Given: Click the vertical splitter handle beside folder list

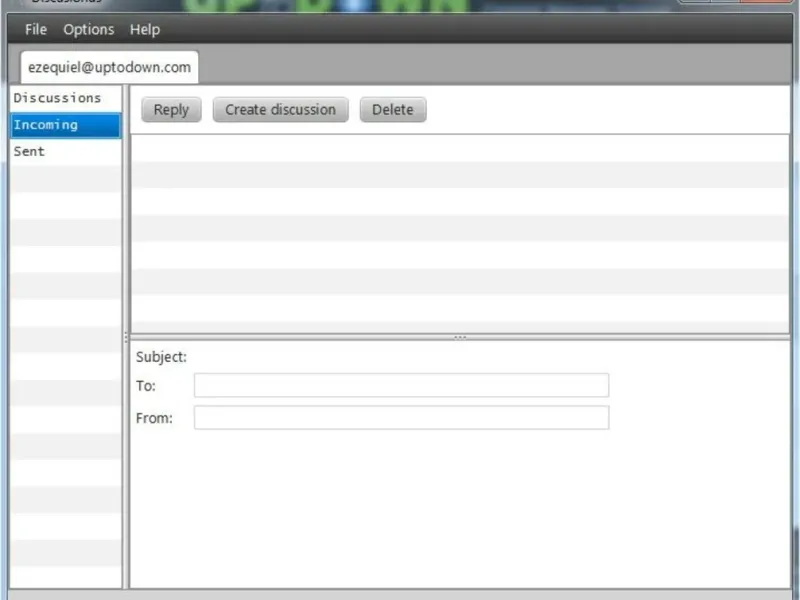Looking at the screenshot, I should [126, 337].
